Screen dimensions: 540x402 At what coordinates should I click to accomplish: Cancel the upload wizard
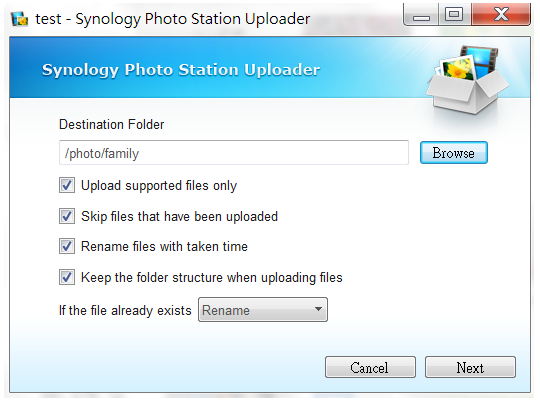[370, 367]
